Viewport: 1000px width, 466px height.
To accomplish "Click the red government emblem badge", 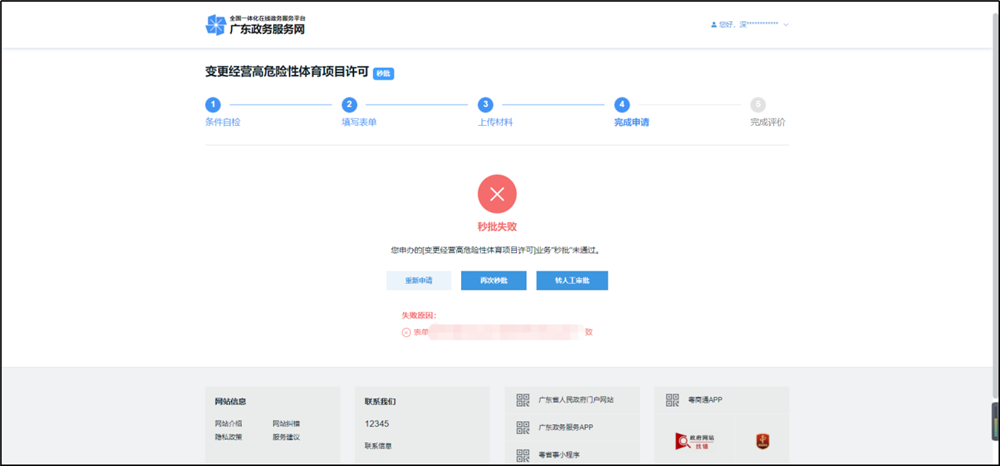I will 763,441.
